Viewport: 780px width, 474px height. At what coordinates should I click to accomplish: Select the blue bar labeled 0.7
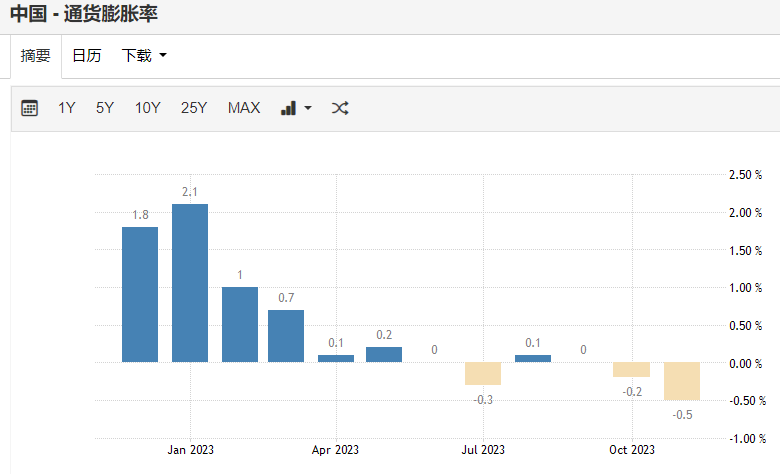point(286,335)
